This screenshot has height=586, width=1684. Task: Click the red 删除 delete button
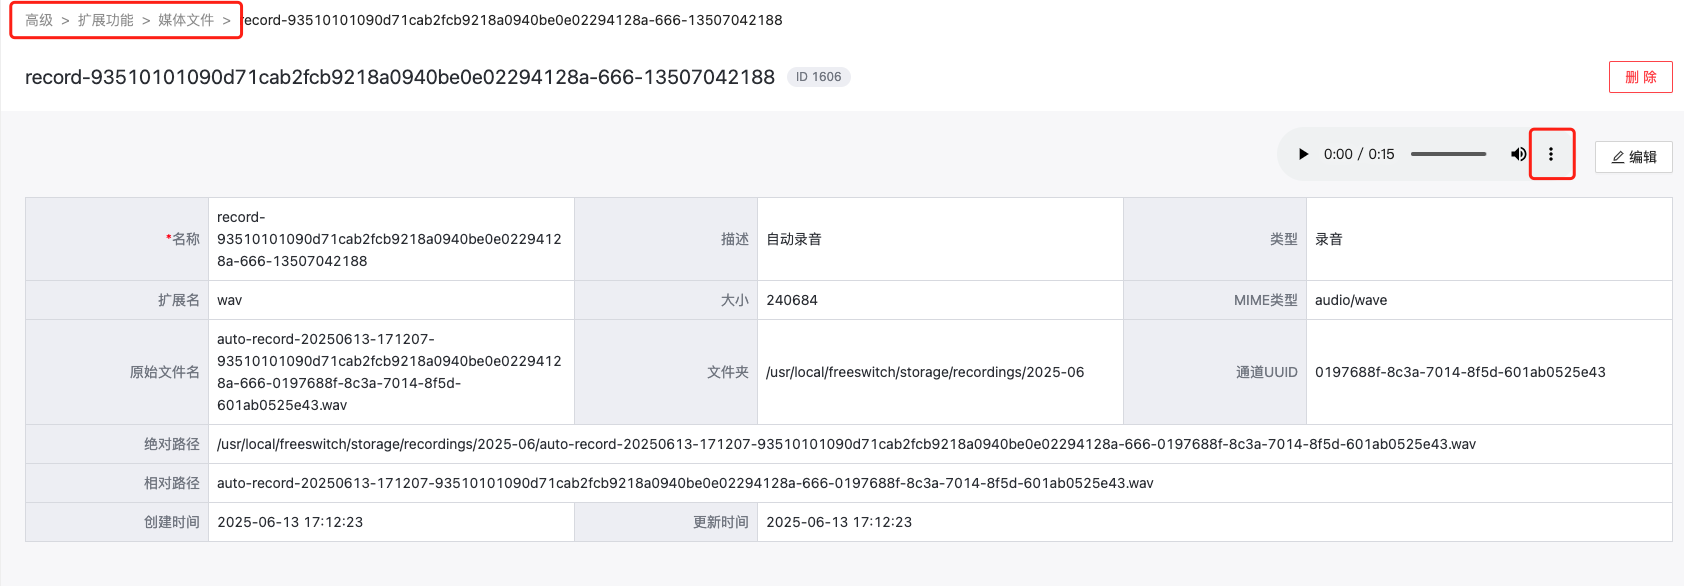pyautogui.click(x=1640, y=77)
